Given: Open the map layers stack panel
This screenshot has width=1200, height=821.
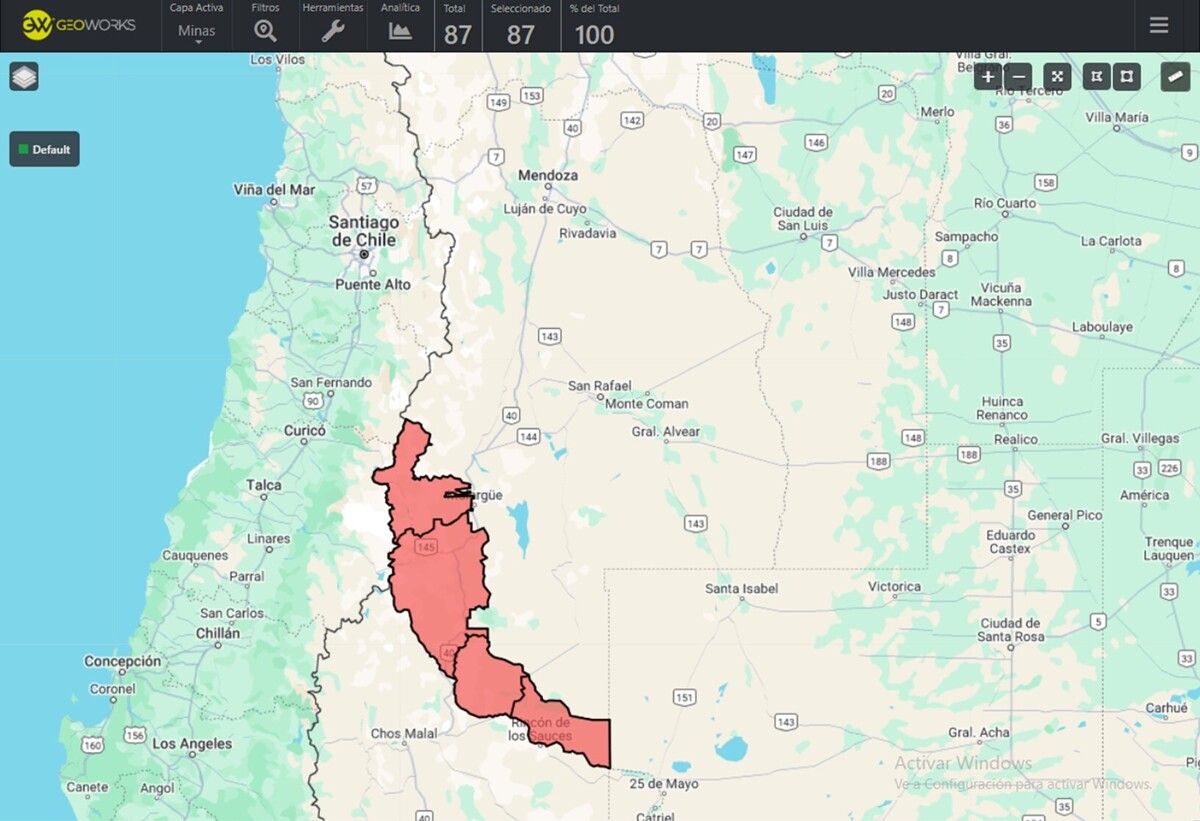Looking at the screenshot, I should coord(24,76).
